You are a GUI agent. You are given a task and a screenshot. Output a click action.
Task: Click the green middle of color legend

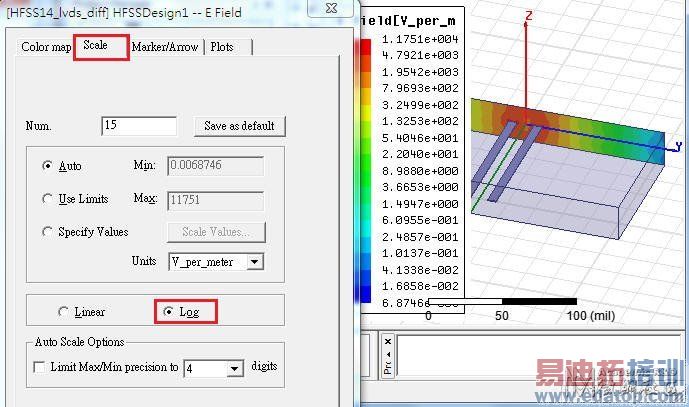365,171
